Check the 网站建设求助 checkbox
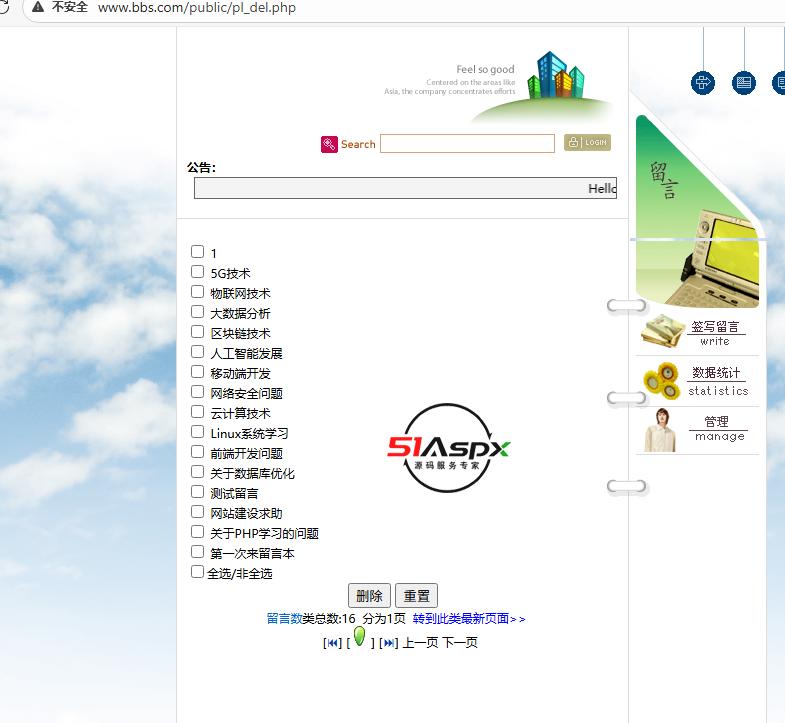Image resolution: width=785 pixels, height=723 pixels. 197,512
